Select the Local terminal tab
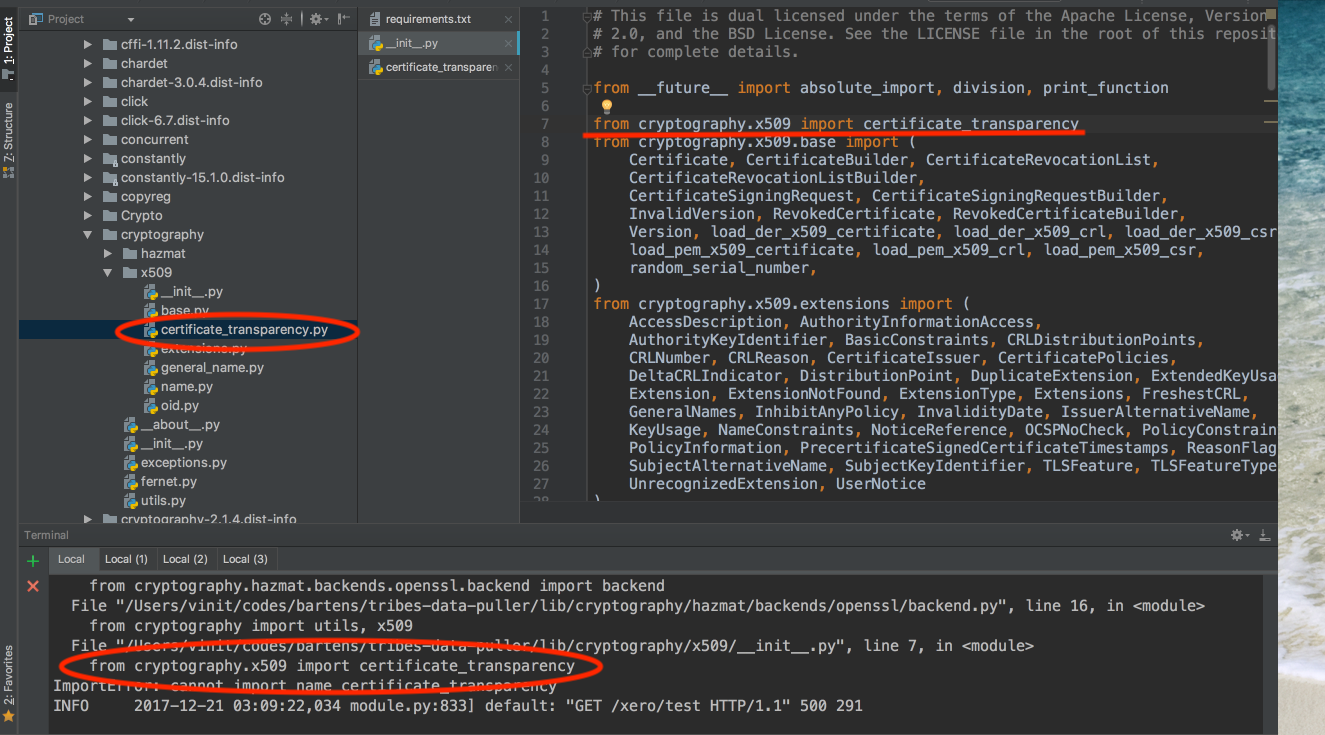1325x735 pixels. click(x=71, y=559)
